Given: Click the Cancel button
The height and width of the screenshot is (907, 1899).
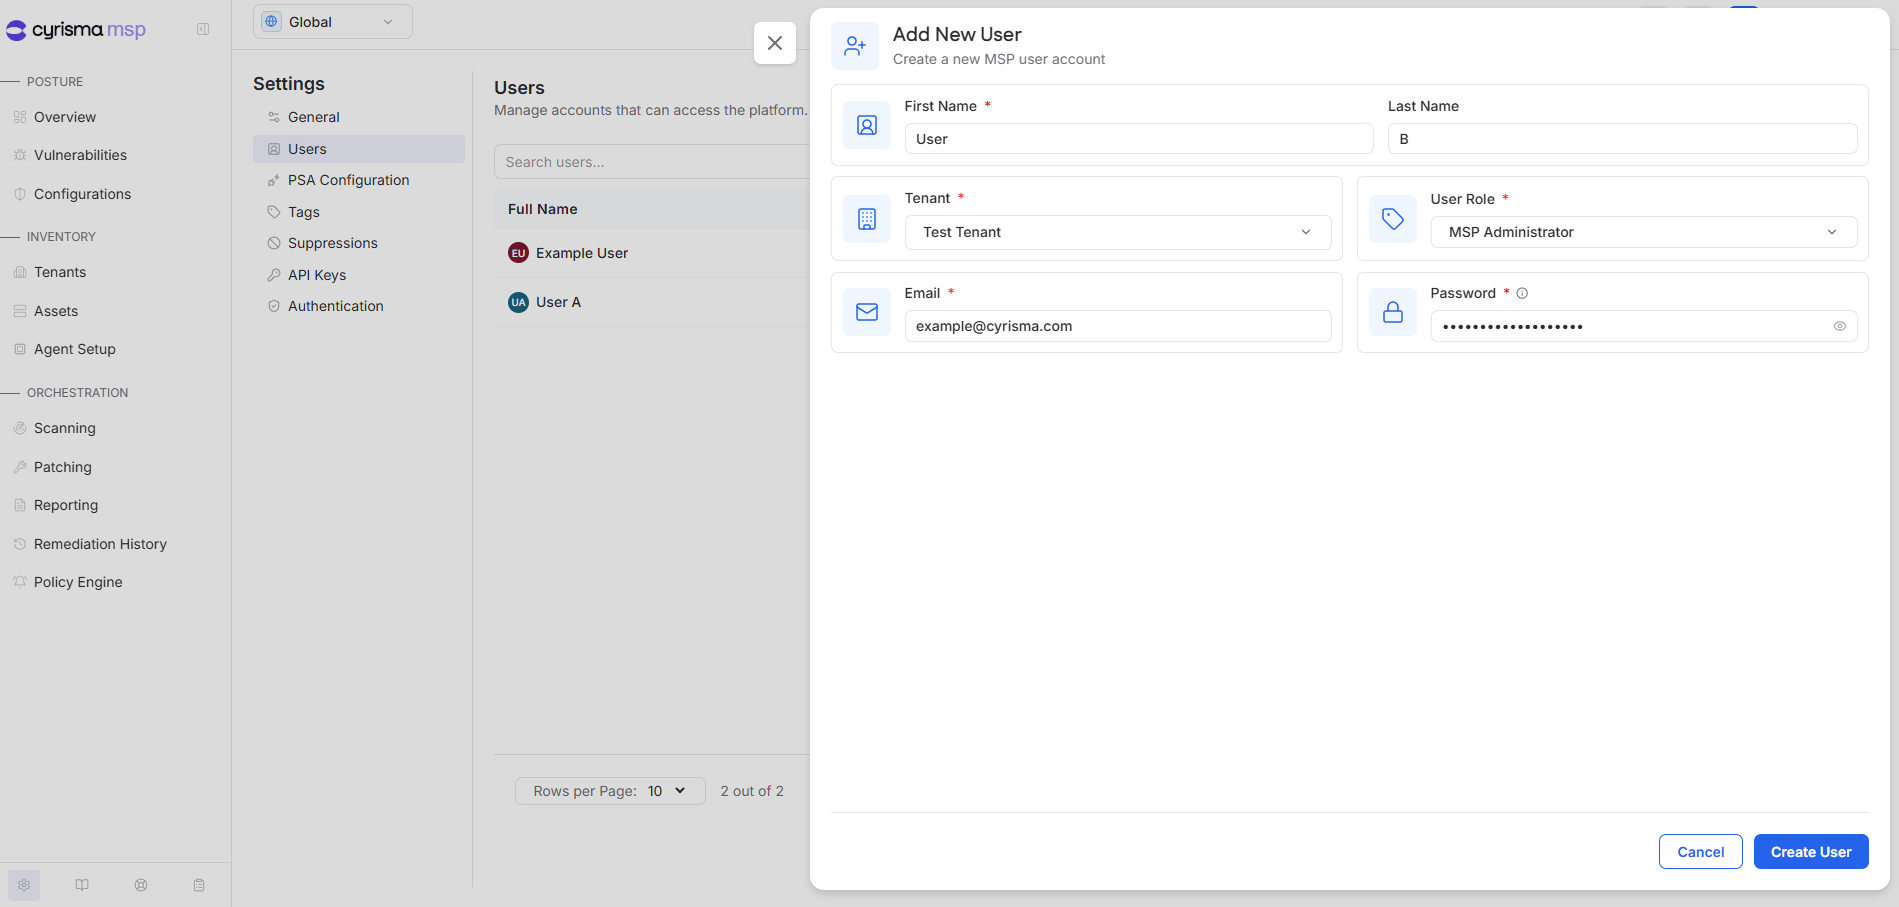Looking at the screenshot, I should click(x=1701, y=852).
